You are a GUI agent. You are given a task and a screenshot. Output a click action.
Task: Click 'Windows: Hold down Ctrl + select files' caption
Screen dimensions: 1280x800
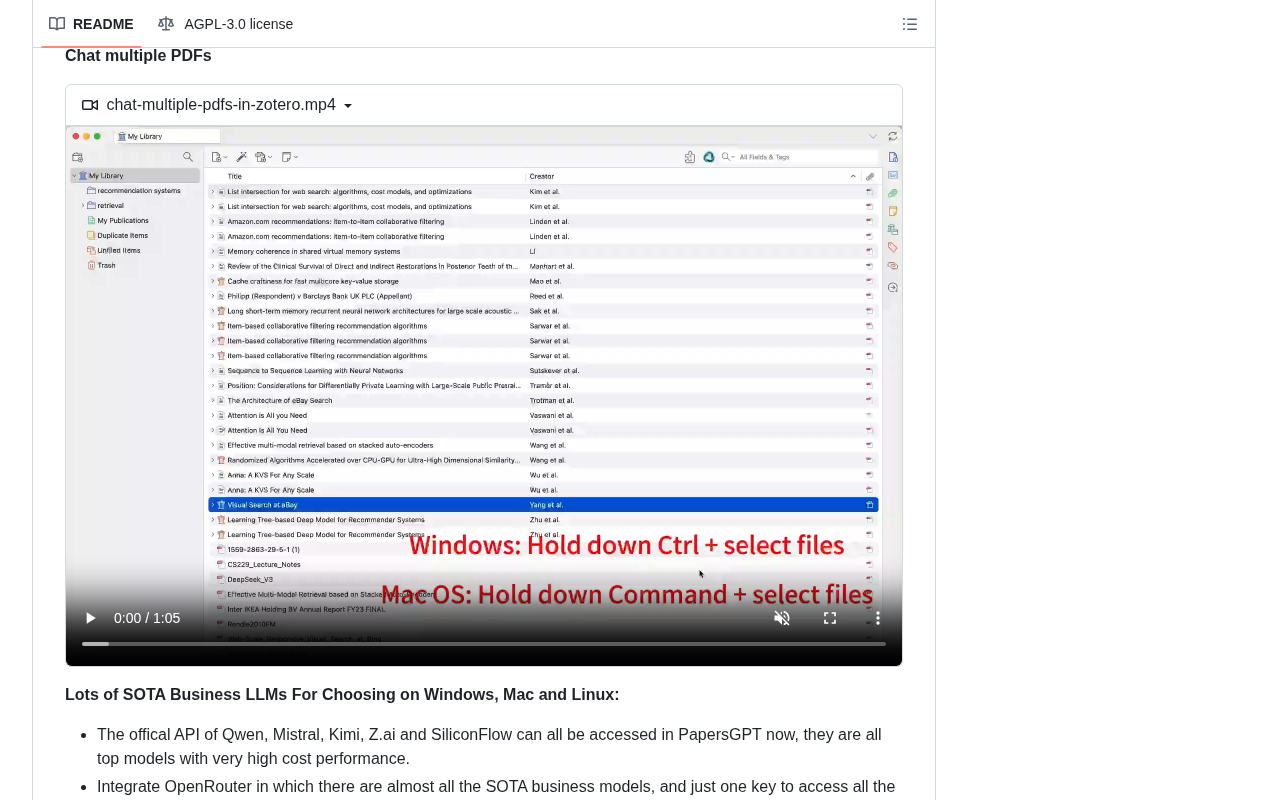[626, 545]
